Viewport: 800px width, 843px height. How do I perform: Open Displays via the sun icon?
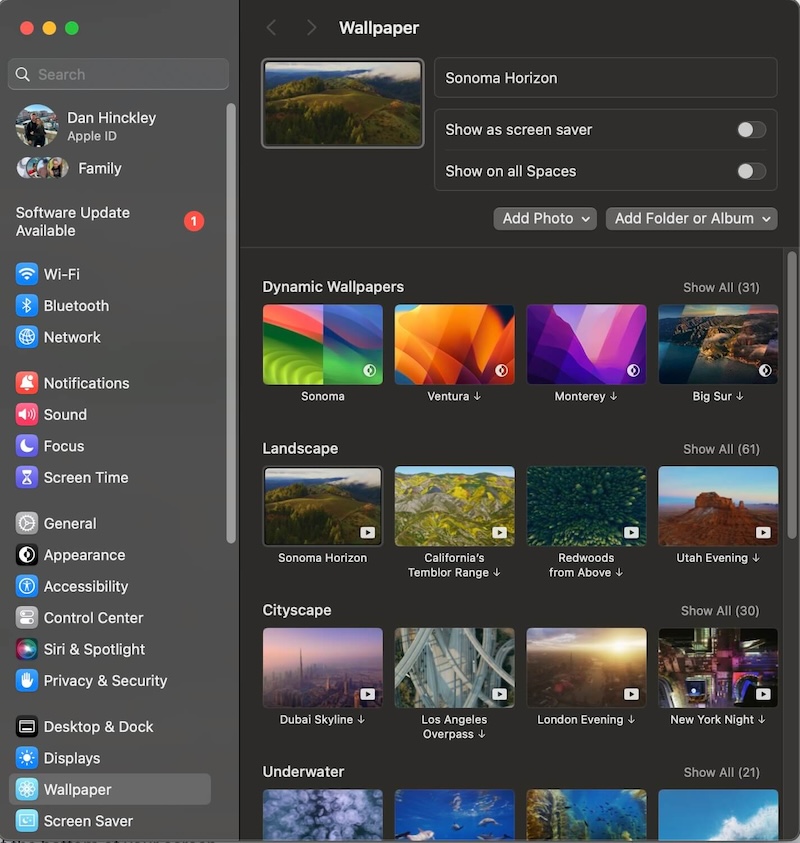(26, 758)
